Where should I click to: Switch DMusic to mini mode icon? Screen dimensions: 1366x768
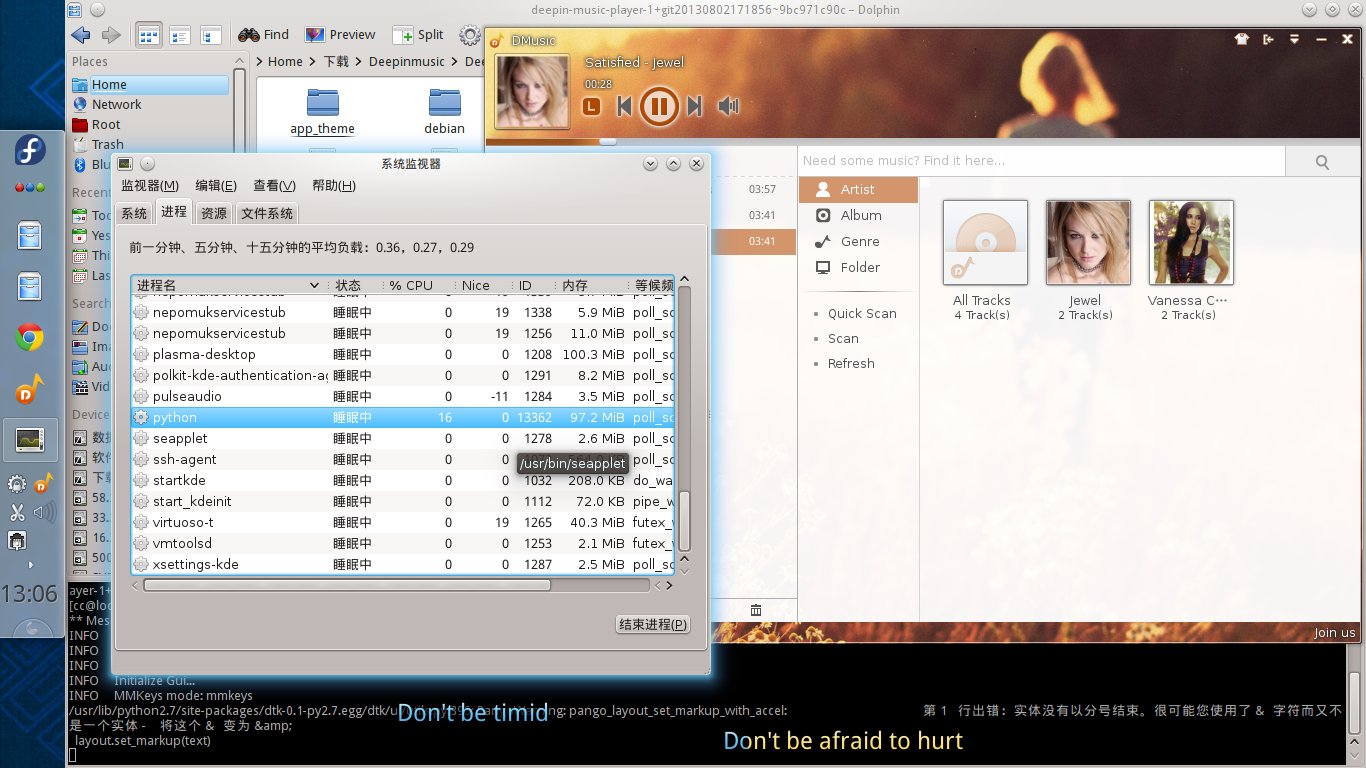click(1268, 40)
